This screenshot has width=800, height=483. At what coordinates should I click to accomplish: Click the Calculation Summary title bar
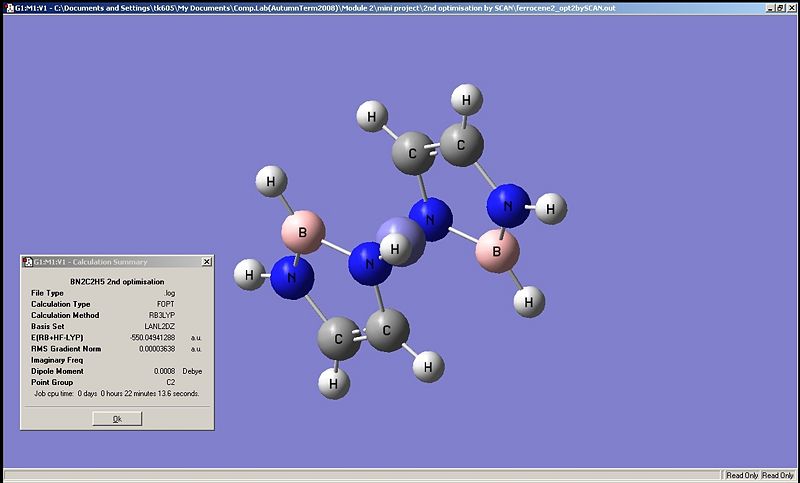click(117, 262)
